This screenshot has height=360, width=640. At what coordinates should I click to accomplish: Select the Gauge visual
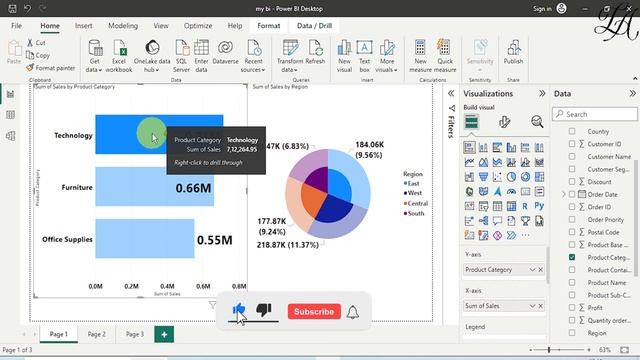(x=511, y=191)
